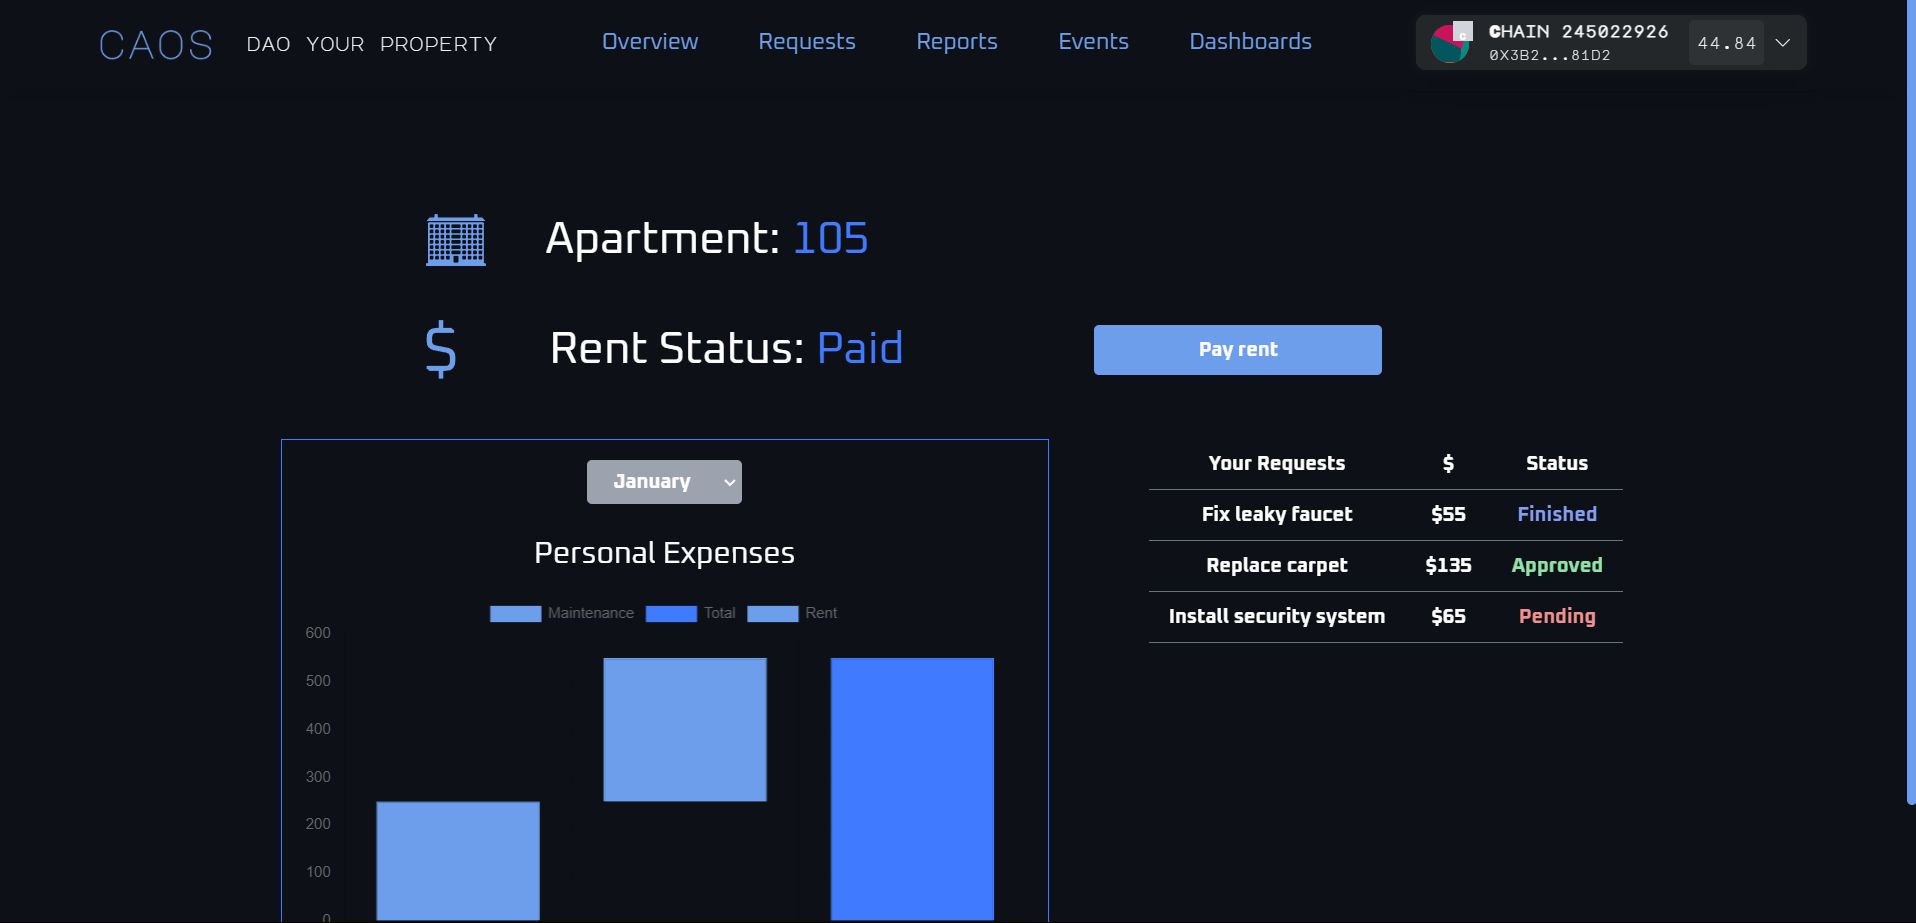The height and width of the screenshot is (923, 1916).
Task: Click the wallet address 0X3B2...81D2
Action: pos(1549,55)
